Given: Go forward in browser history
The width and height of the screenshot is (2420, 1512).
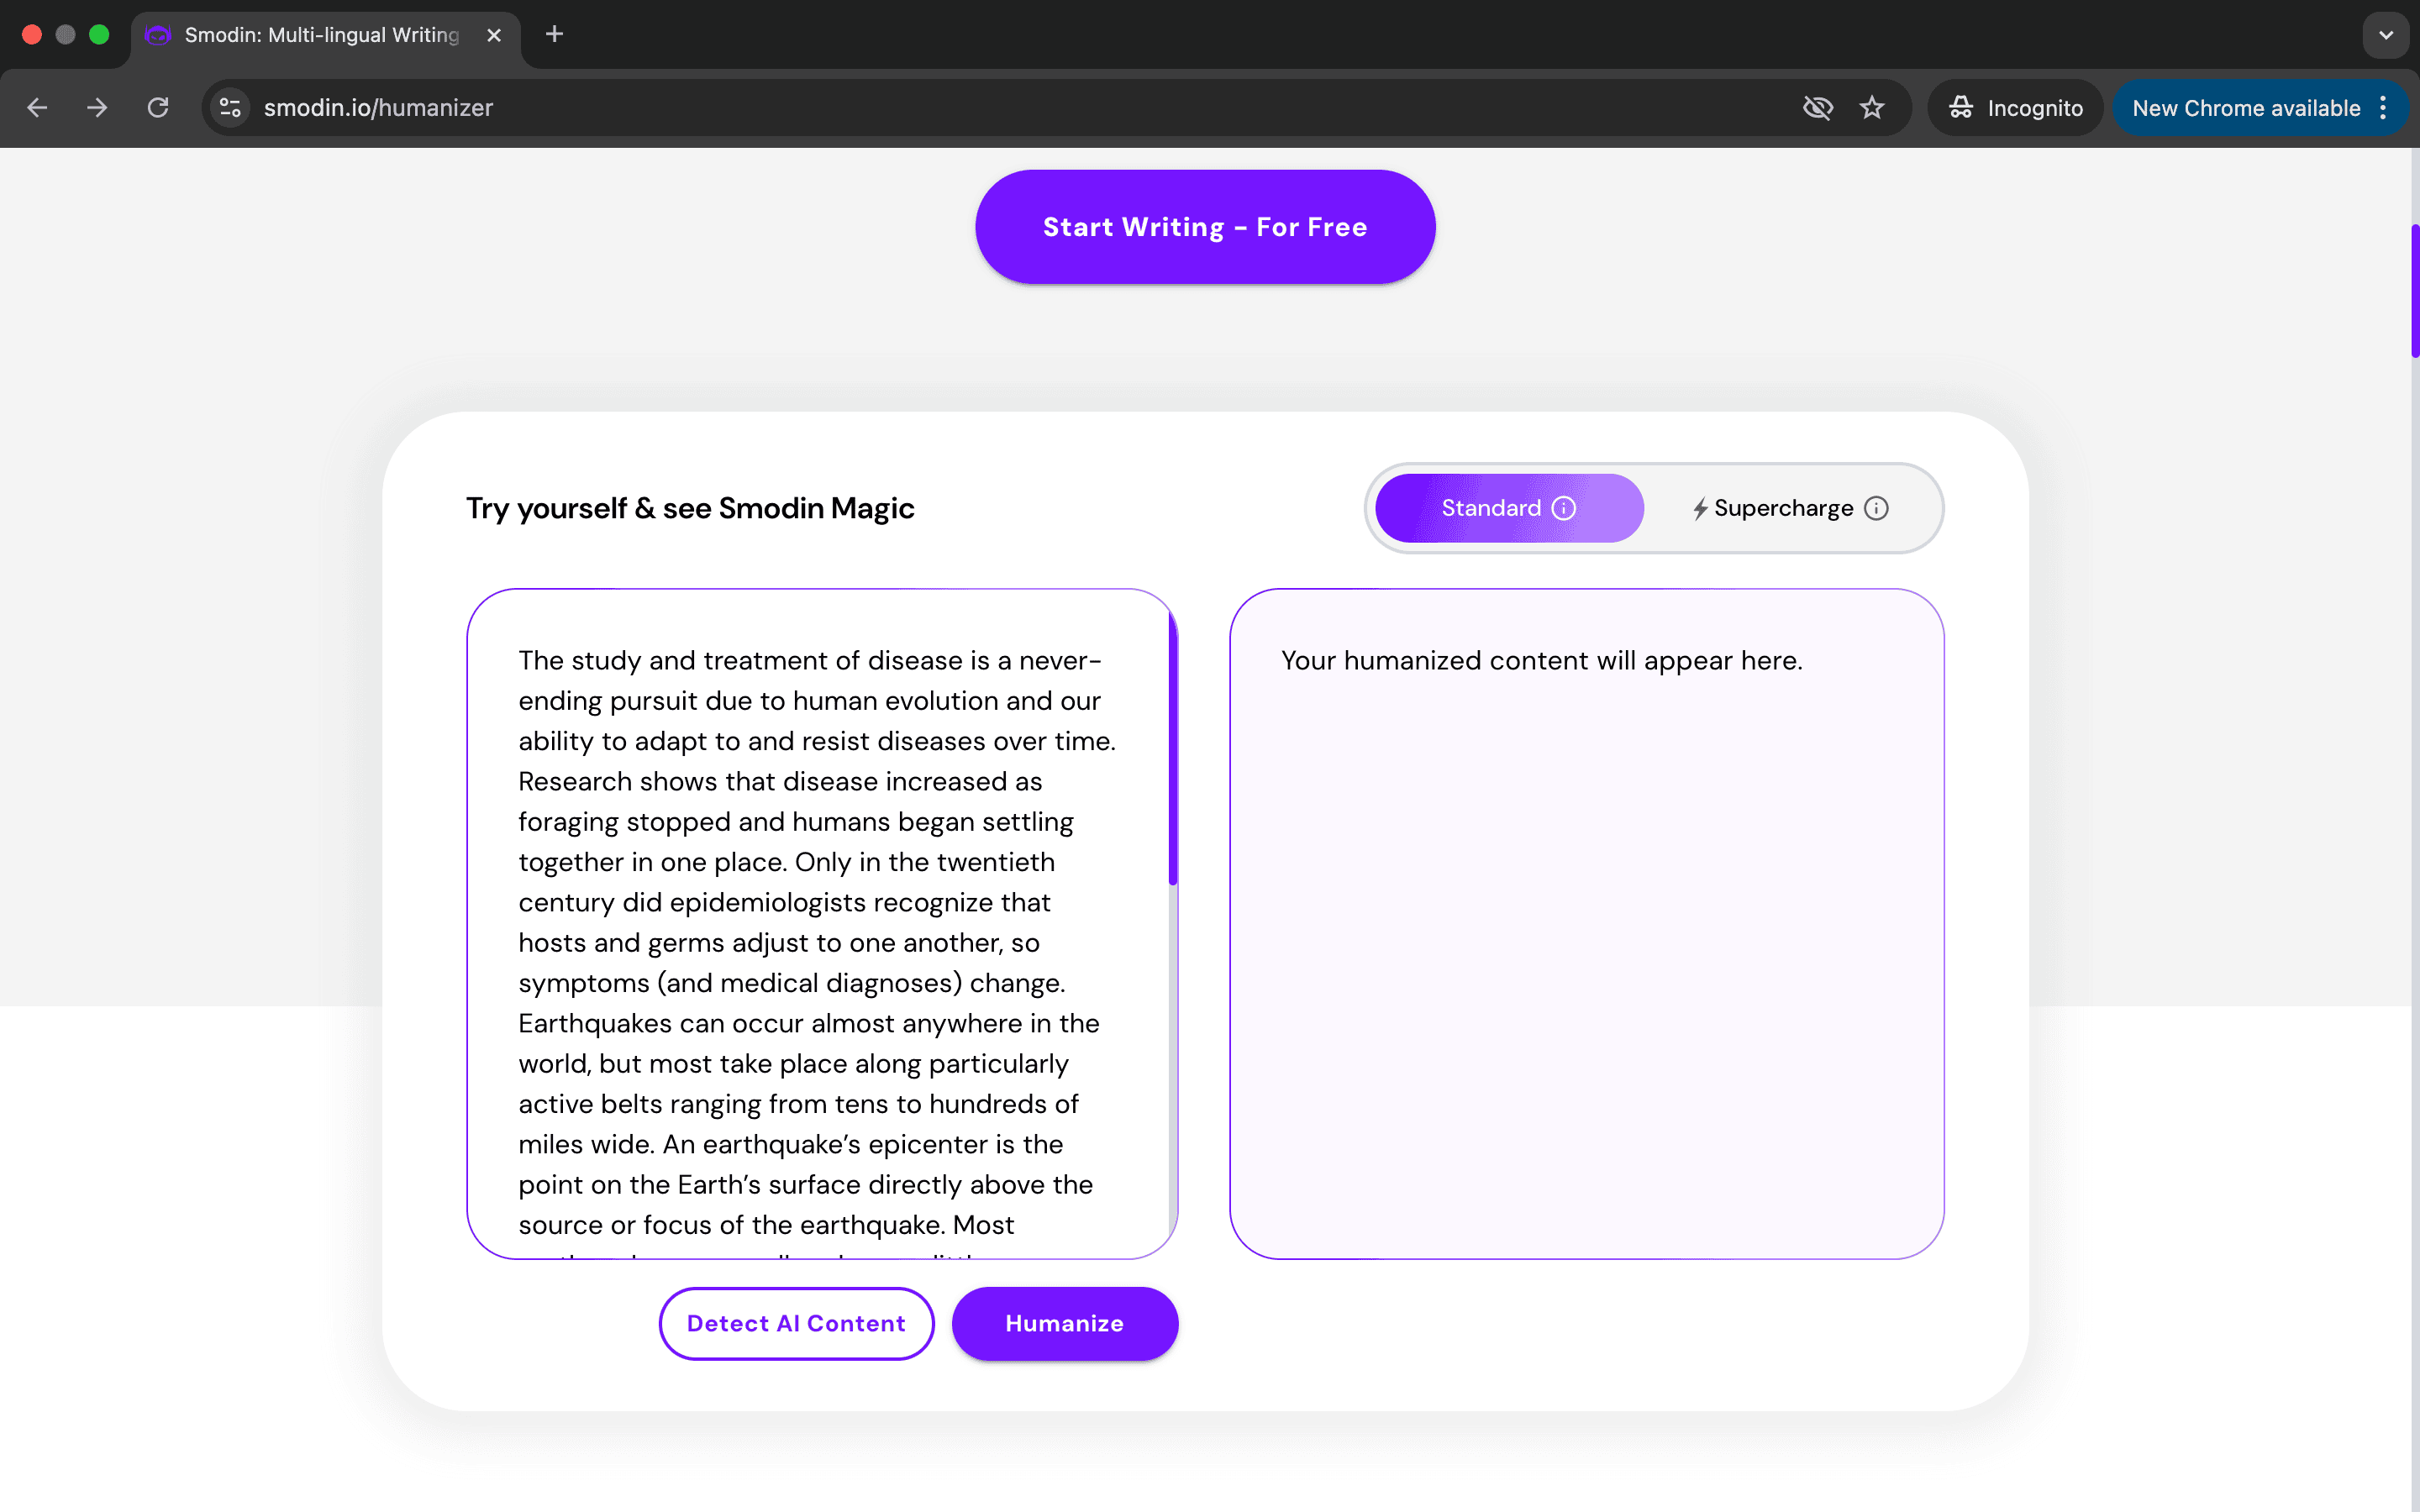Looking at the screenshot, I should click(x=97, y=108).
